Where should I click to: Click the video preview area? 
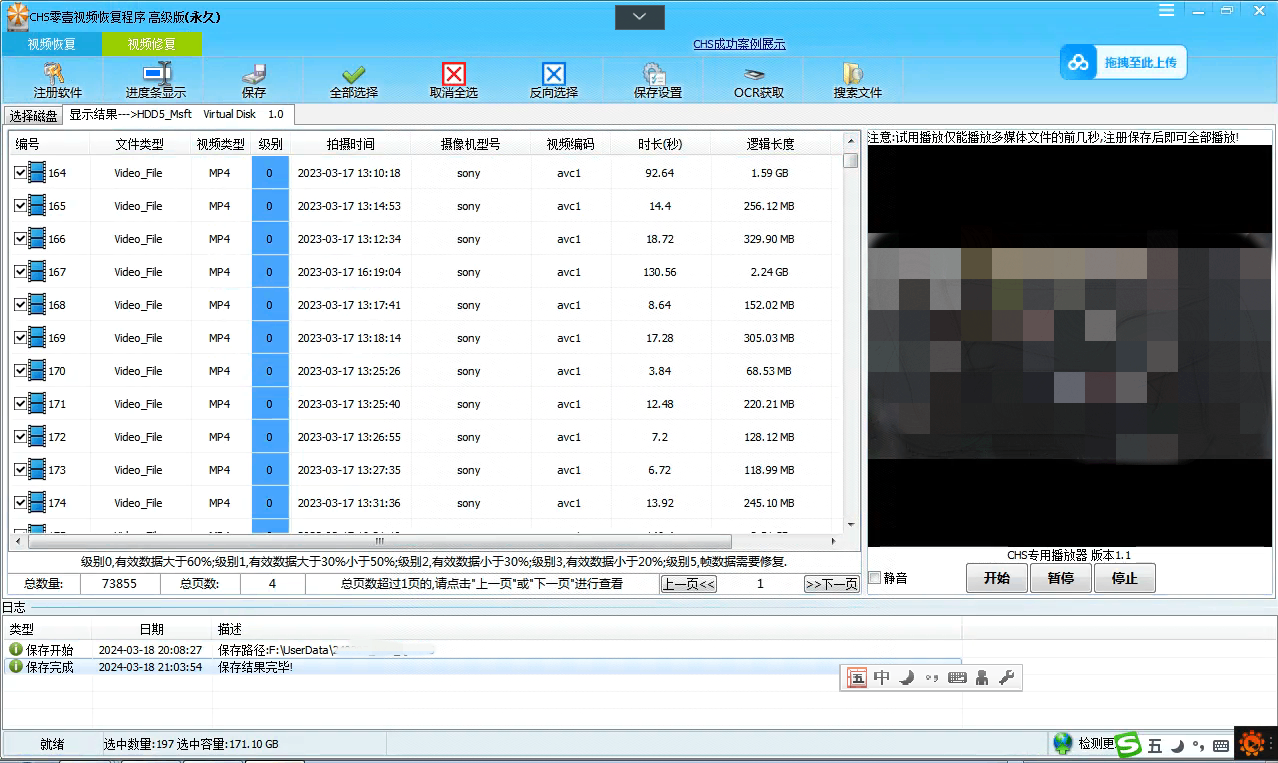(1069, 345)
